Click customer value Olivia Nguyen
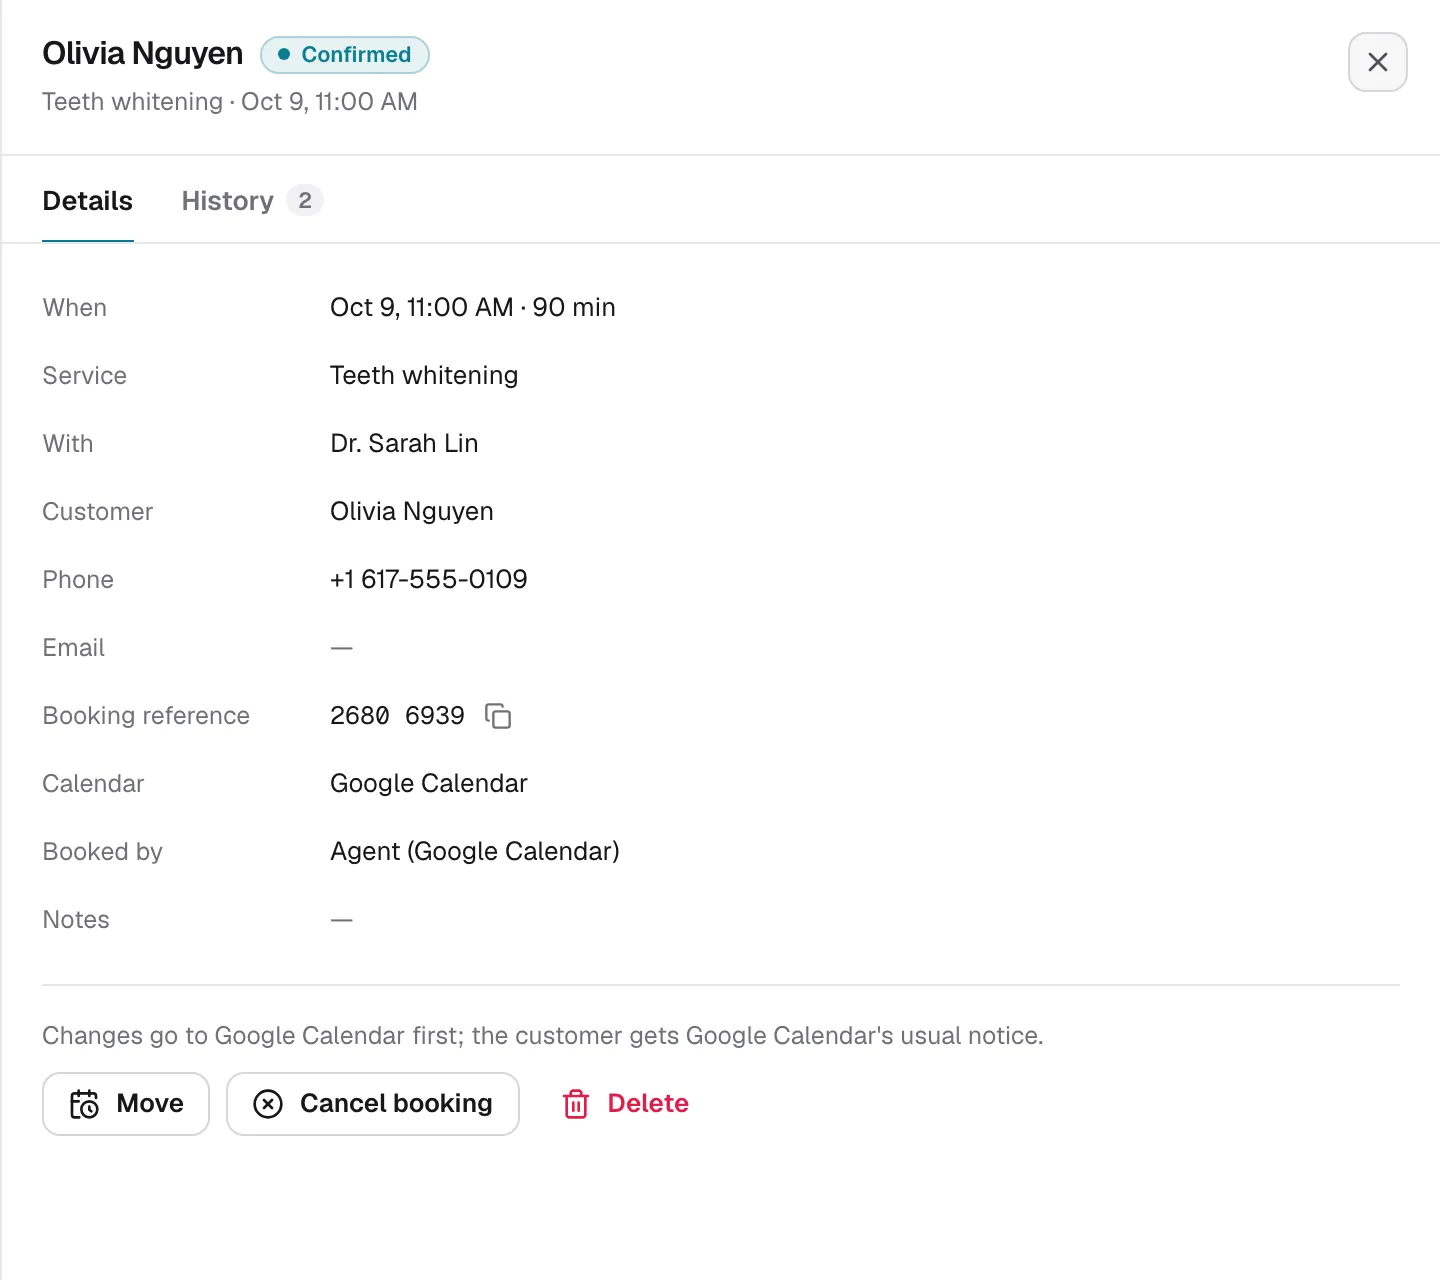 tap(412, 512)
